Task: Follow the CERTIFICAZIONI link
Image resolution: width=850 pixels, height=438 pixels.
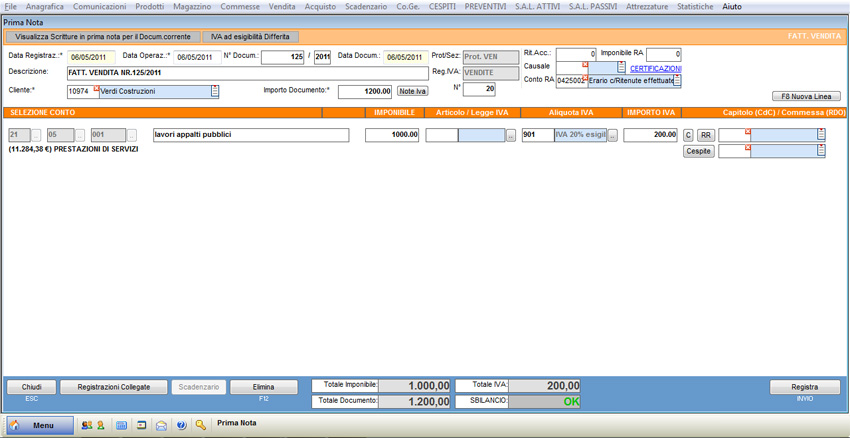Action: coord(655,68)
